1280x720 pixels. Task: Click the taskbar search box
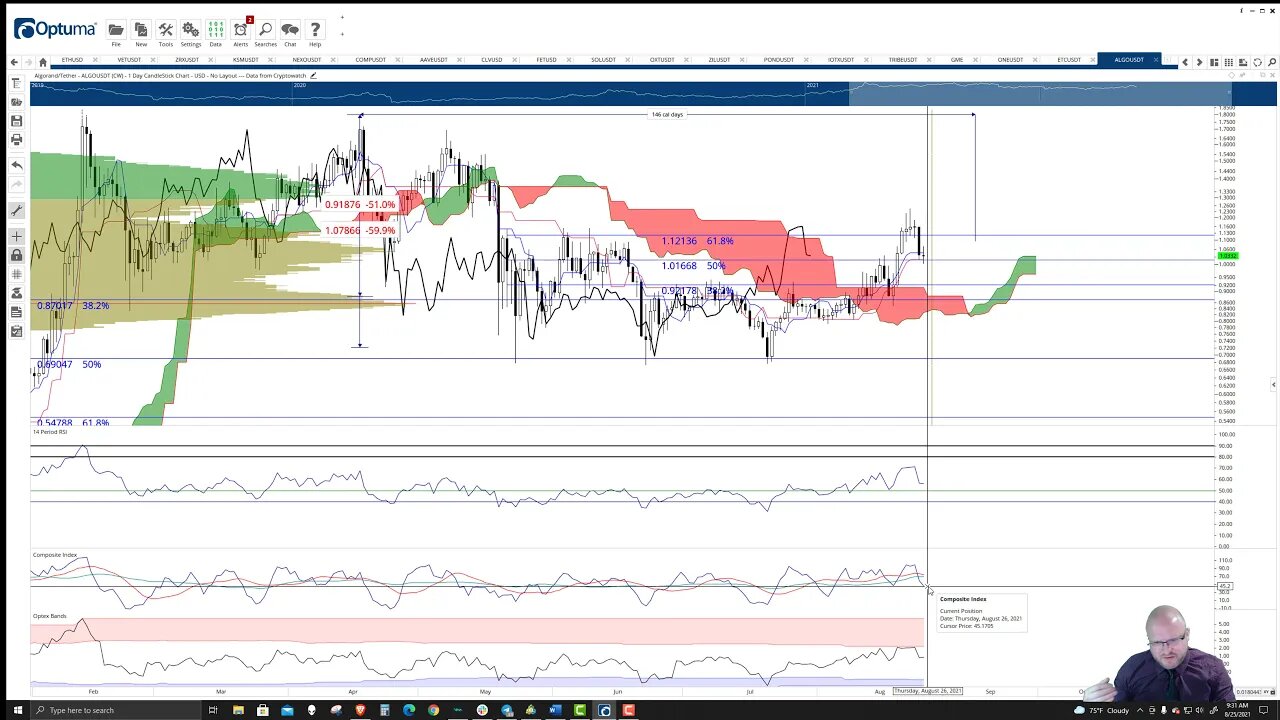[x=115, y=710]
